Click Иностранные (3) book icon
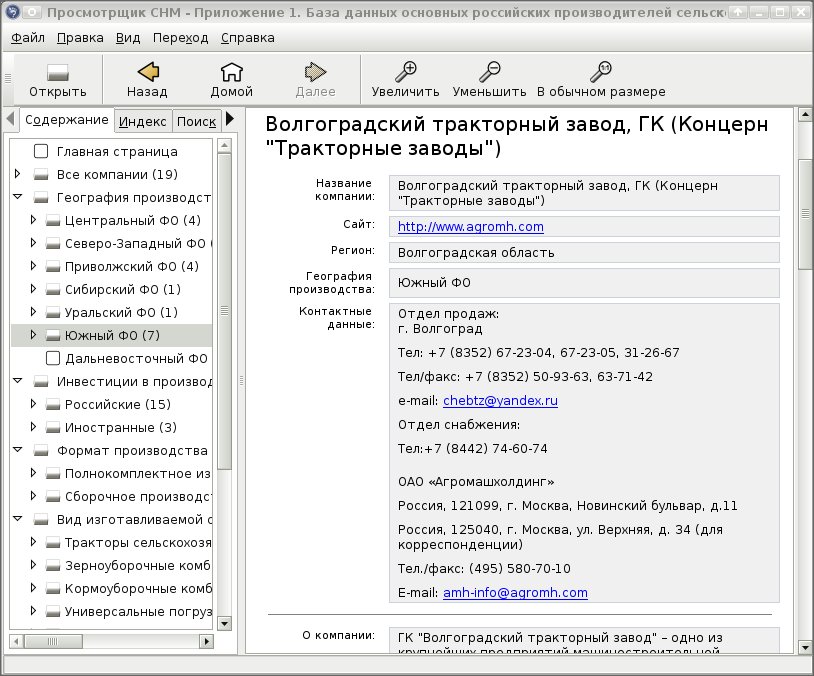Screen dimensions: 814x676 [x=53, y=428]
